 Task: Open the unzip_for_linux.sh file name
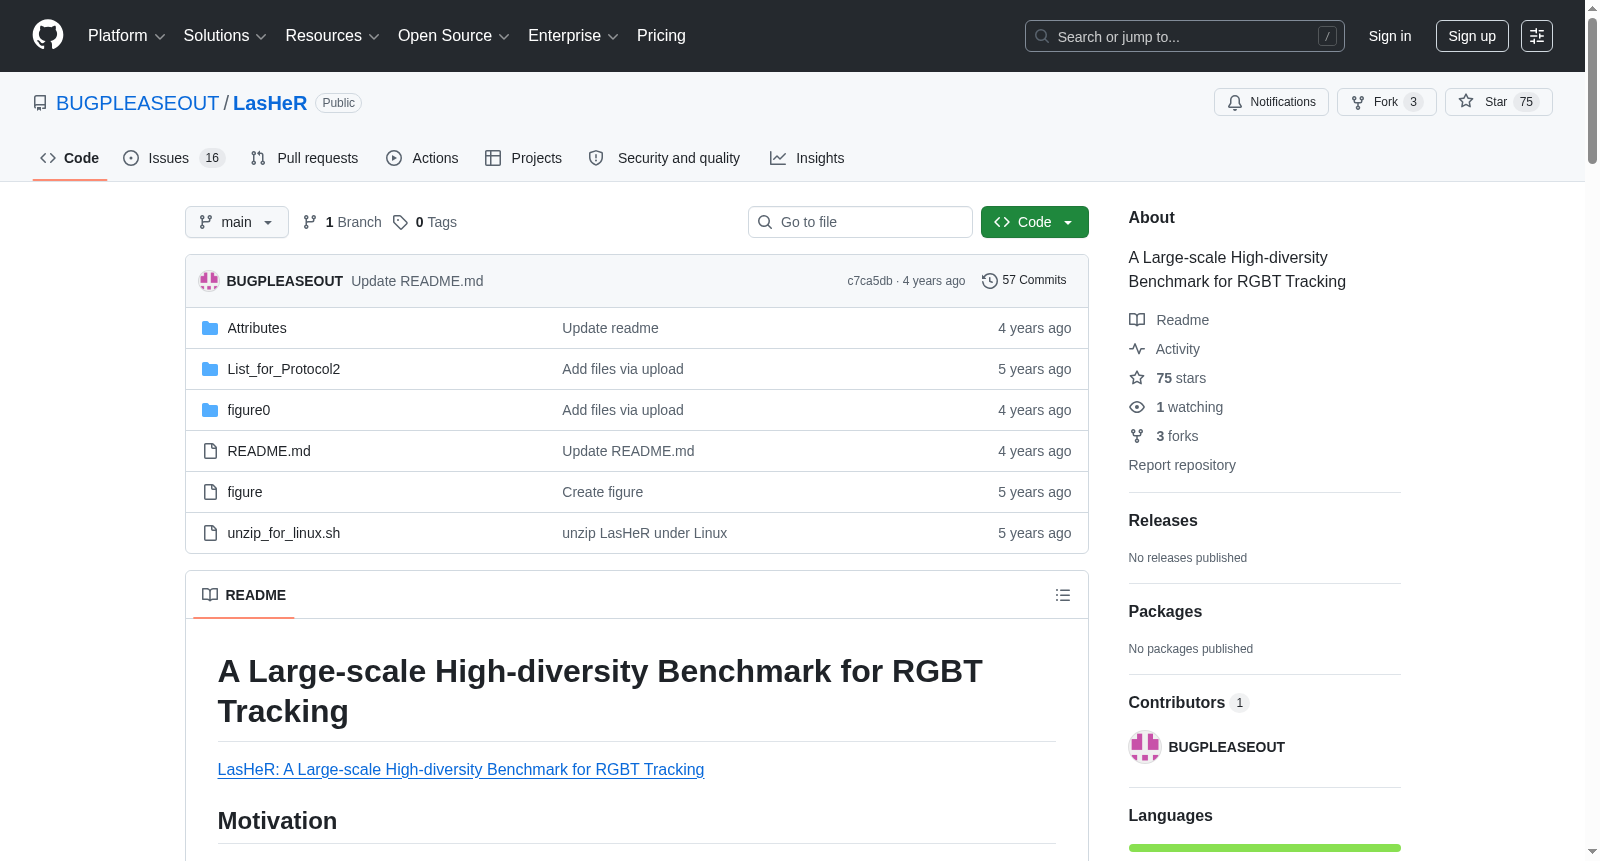(284, 533)
